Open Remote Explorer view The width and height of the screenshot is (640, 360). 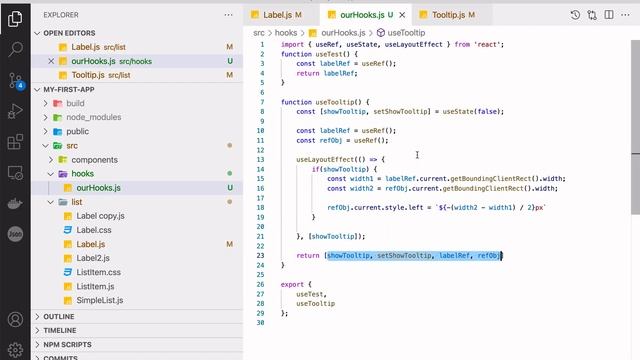click(15, 173)
